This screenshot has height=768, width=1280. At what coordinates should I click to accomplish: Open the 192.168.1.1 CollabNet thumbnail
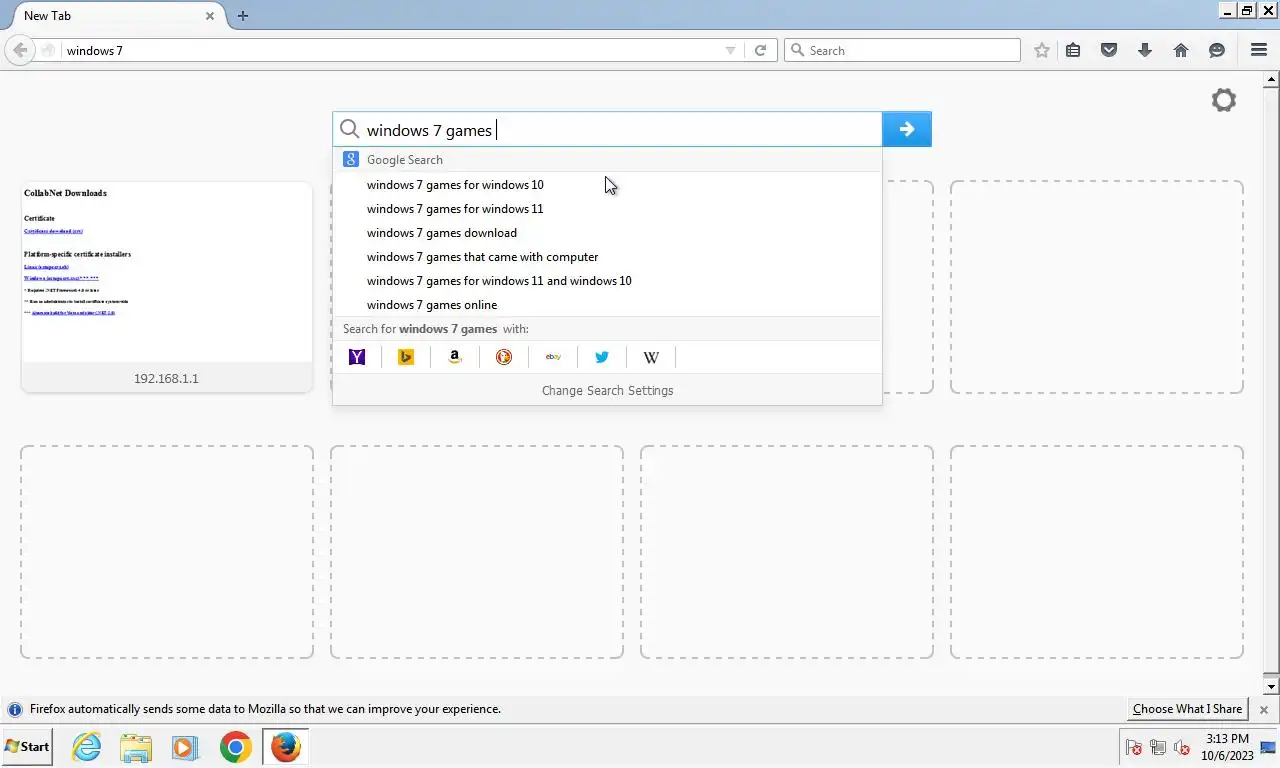(166, 286)
